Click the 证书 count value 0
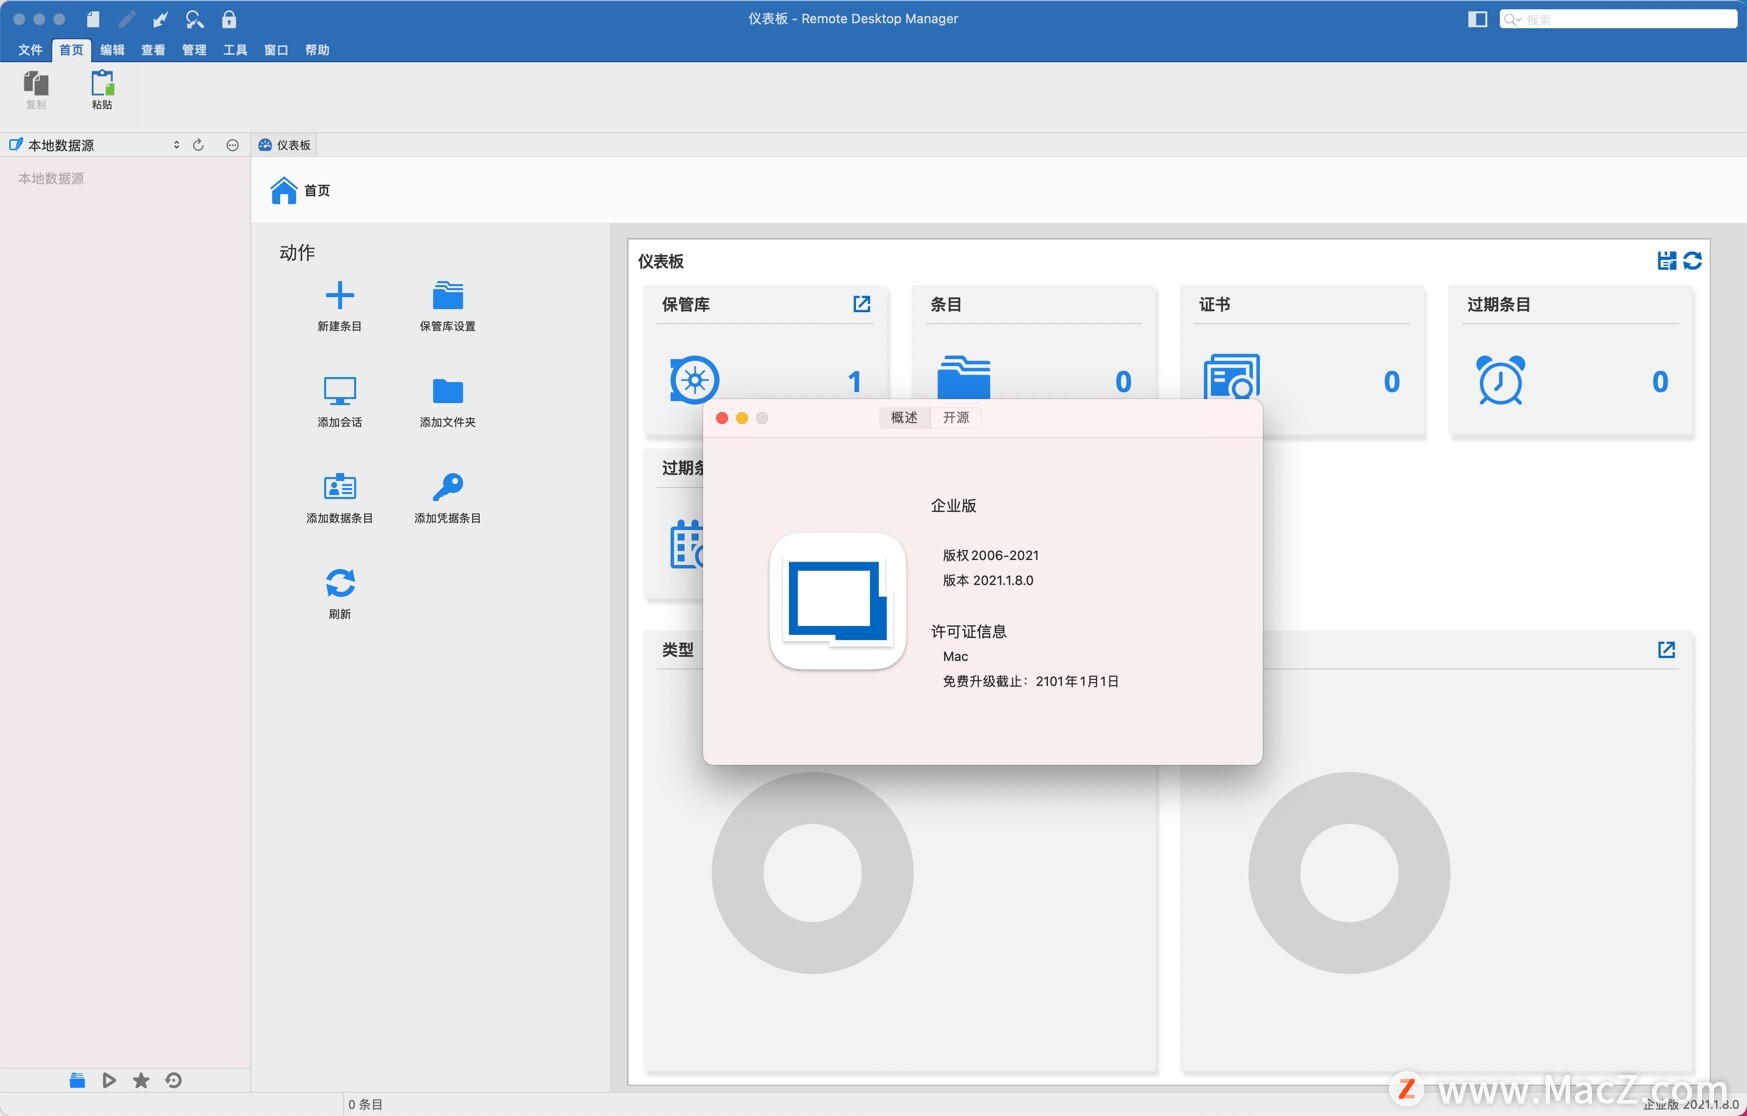 pos(1391,381)
